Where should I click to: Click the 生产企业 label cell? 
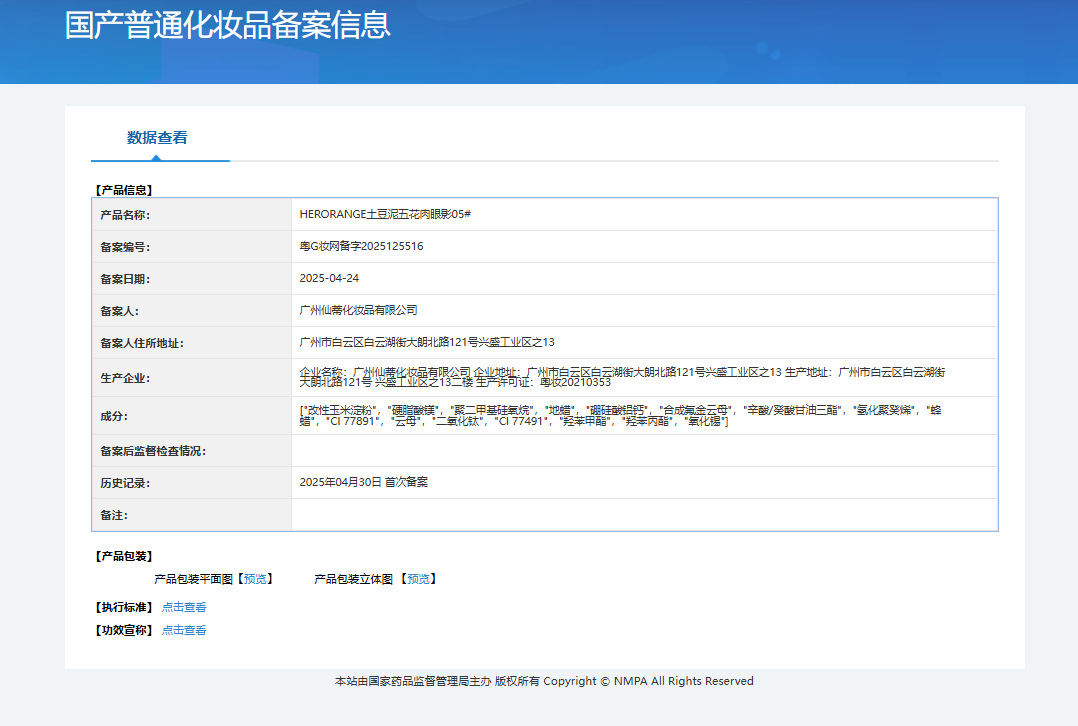(x=192, y=378)
